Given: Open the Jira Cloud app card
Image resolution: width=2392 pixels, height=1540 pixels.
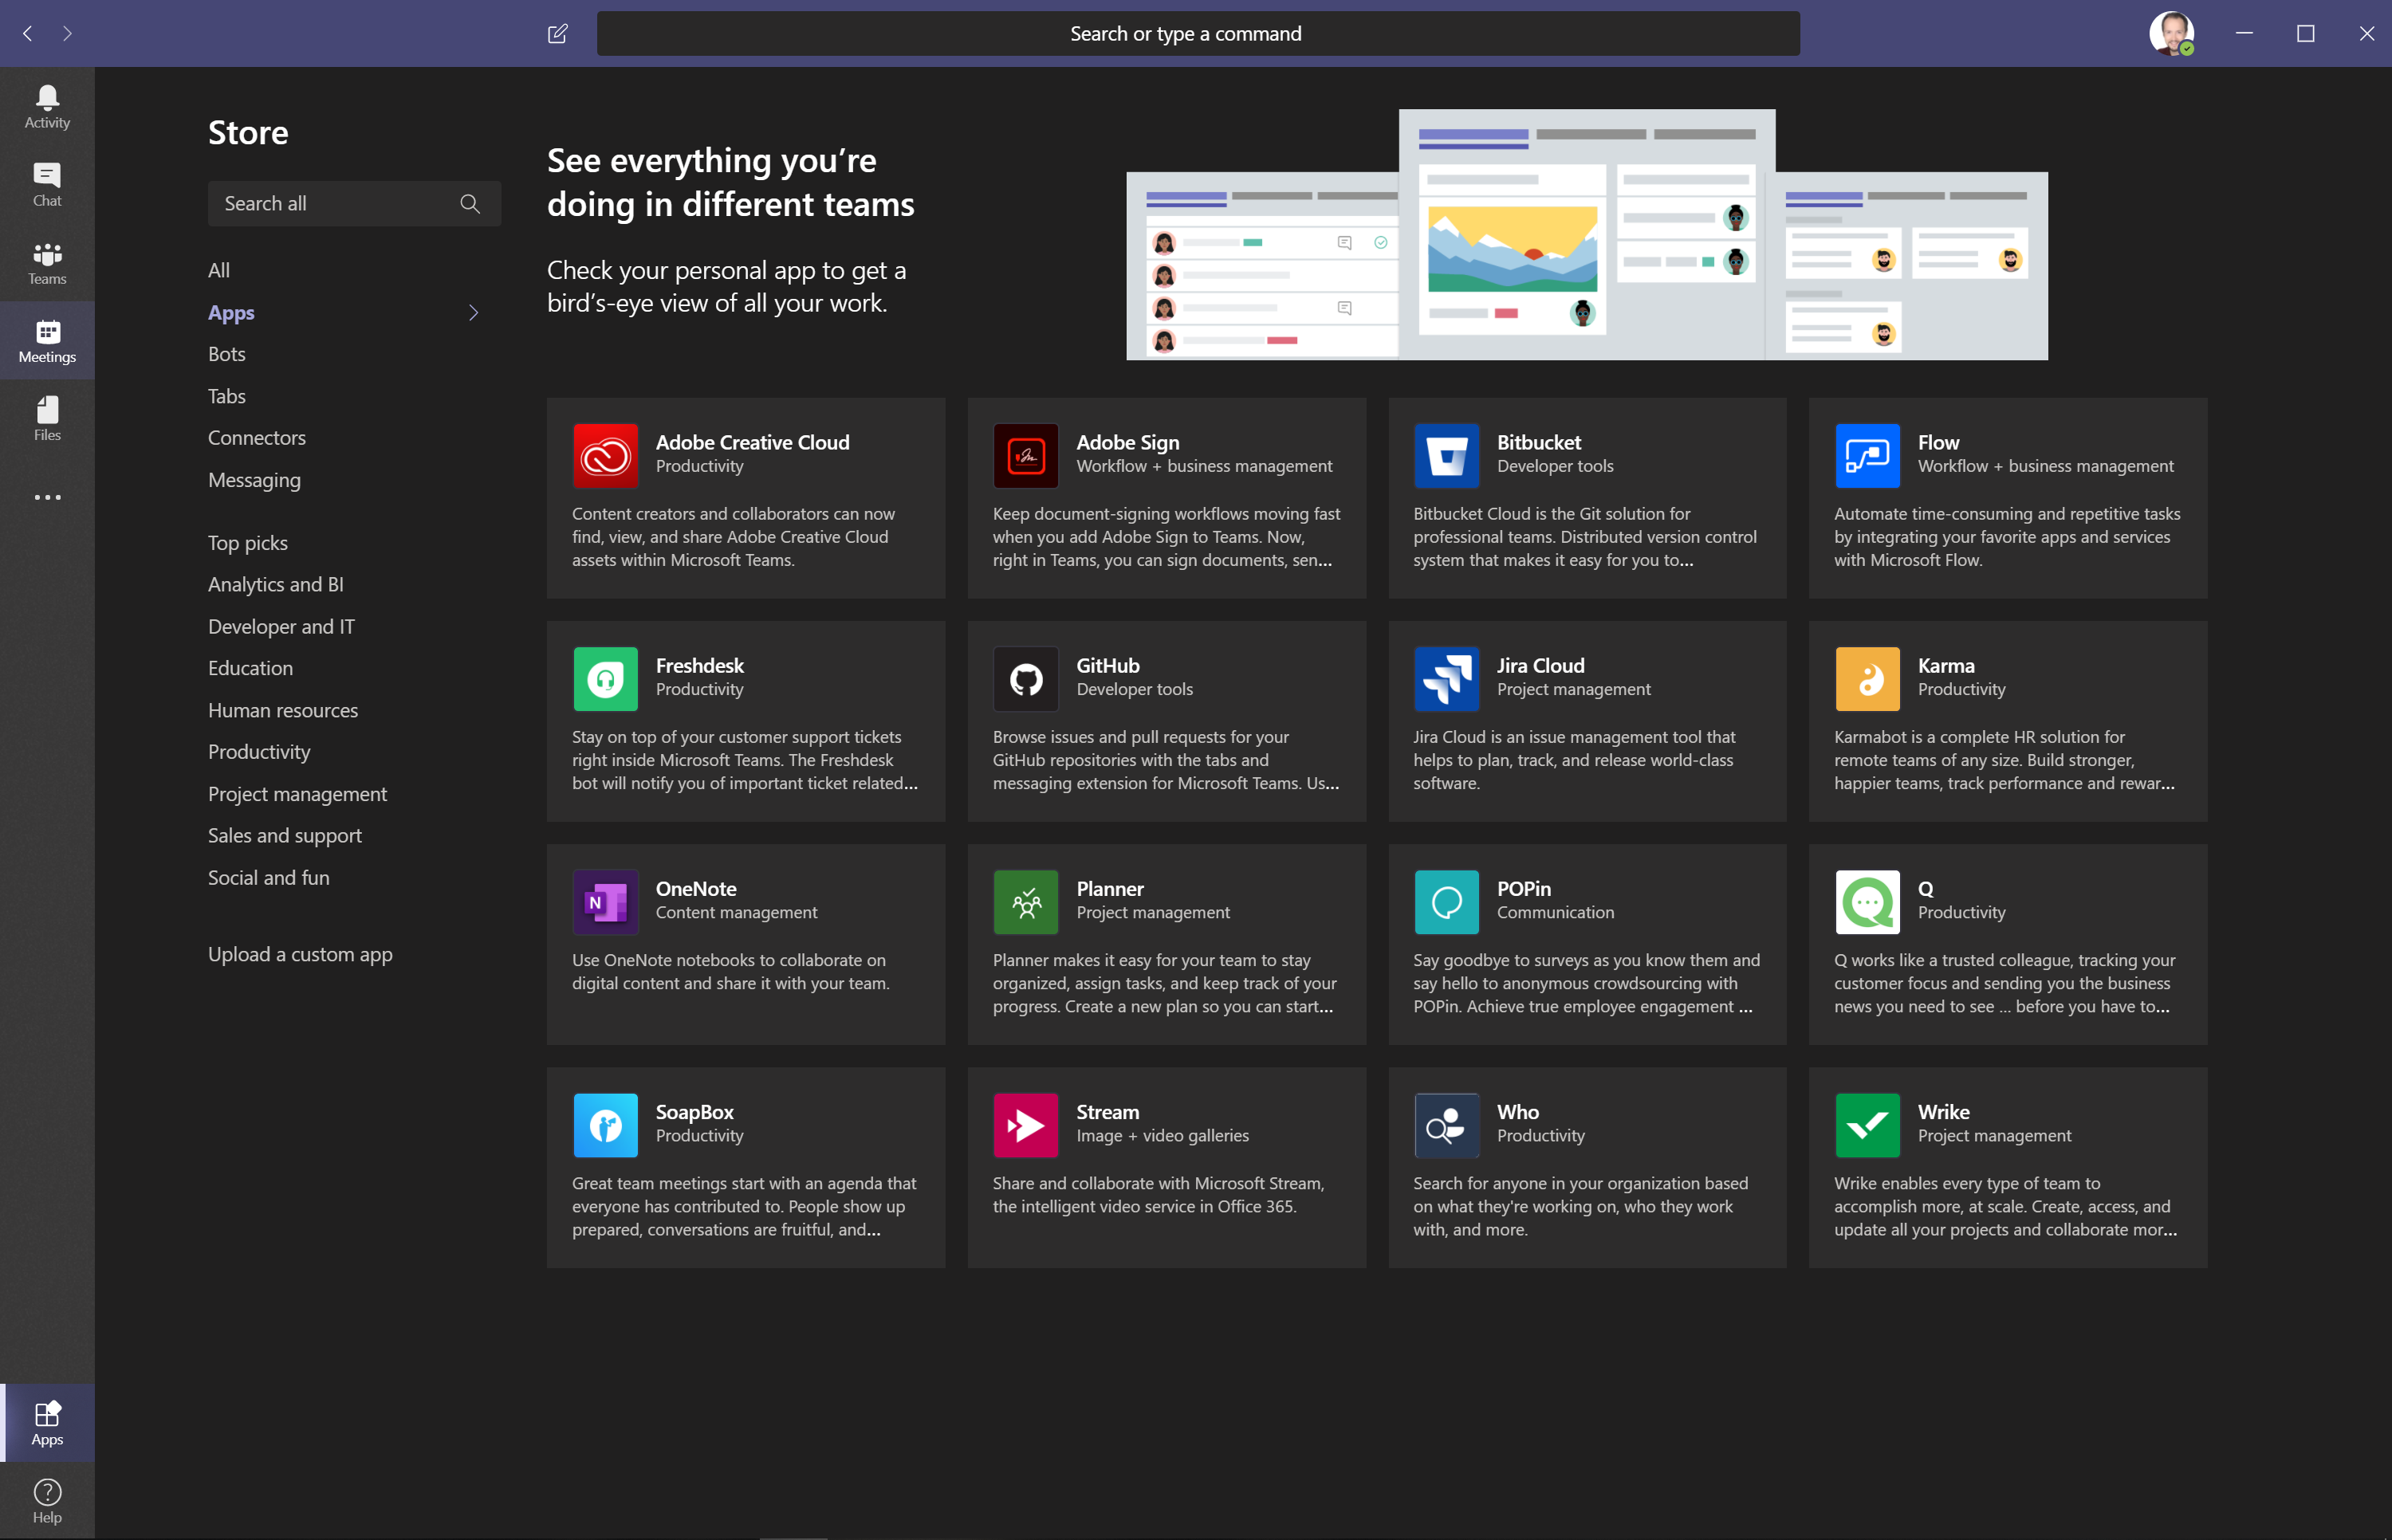Looking at the screenshot, I should [x=1587, y=721].
